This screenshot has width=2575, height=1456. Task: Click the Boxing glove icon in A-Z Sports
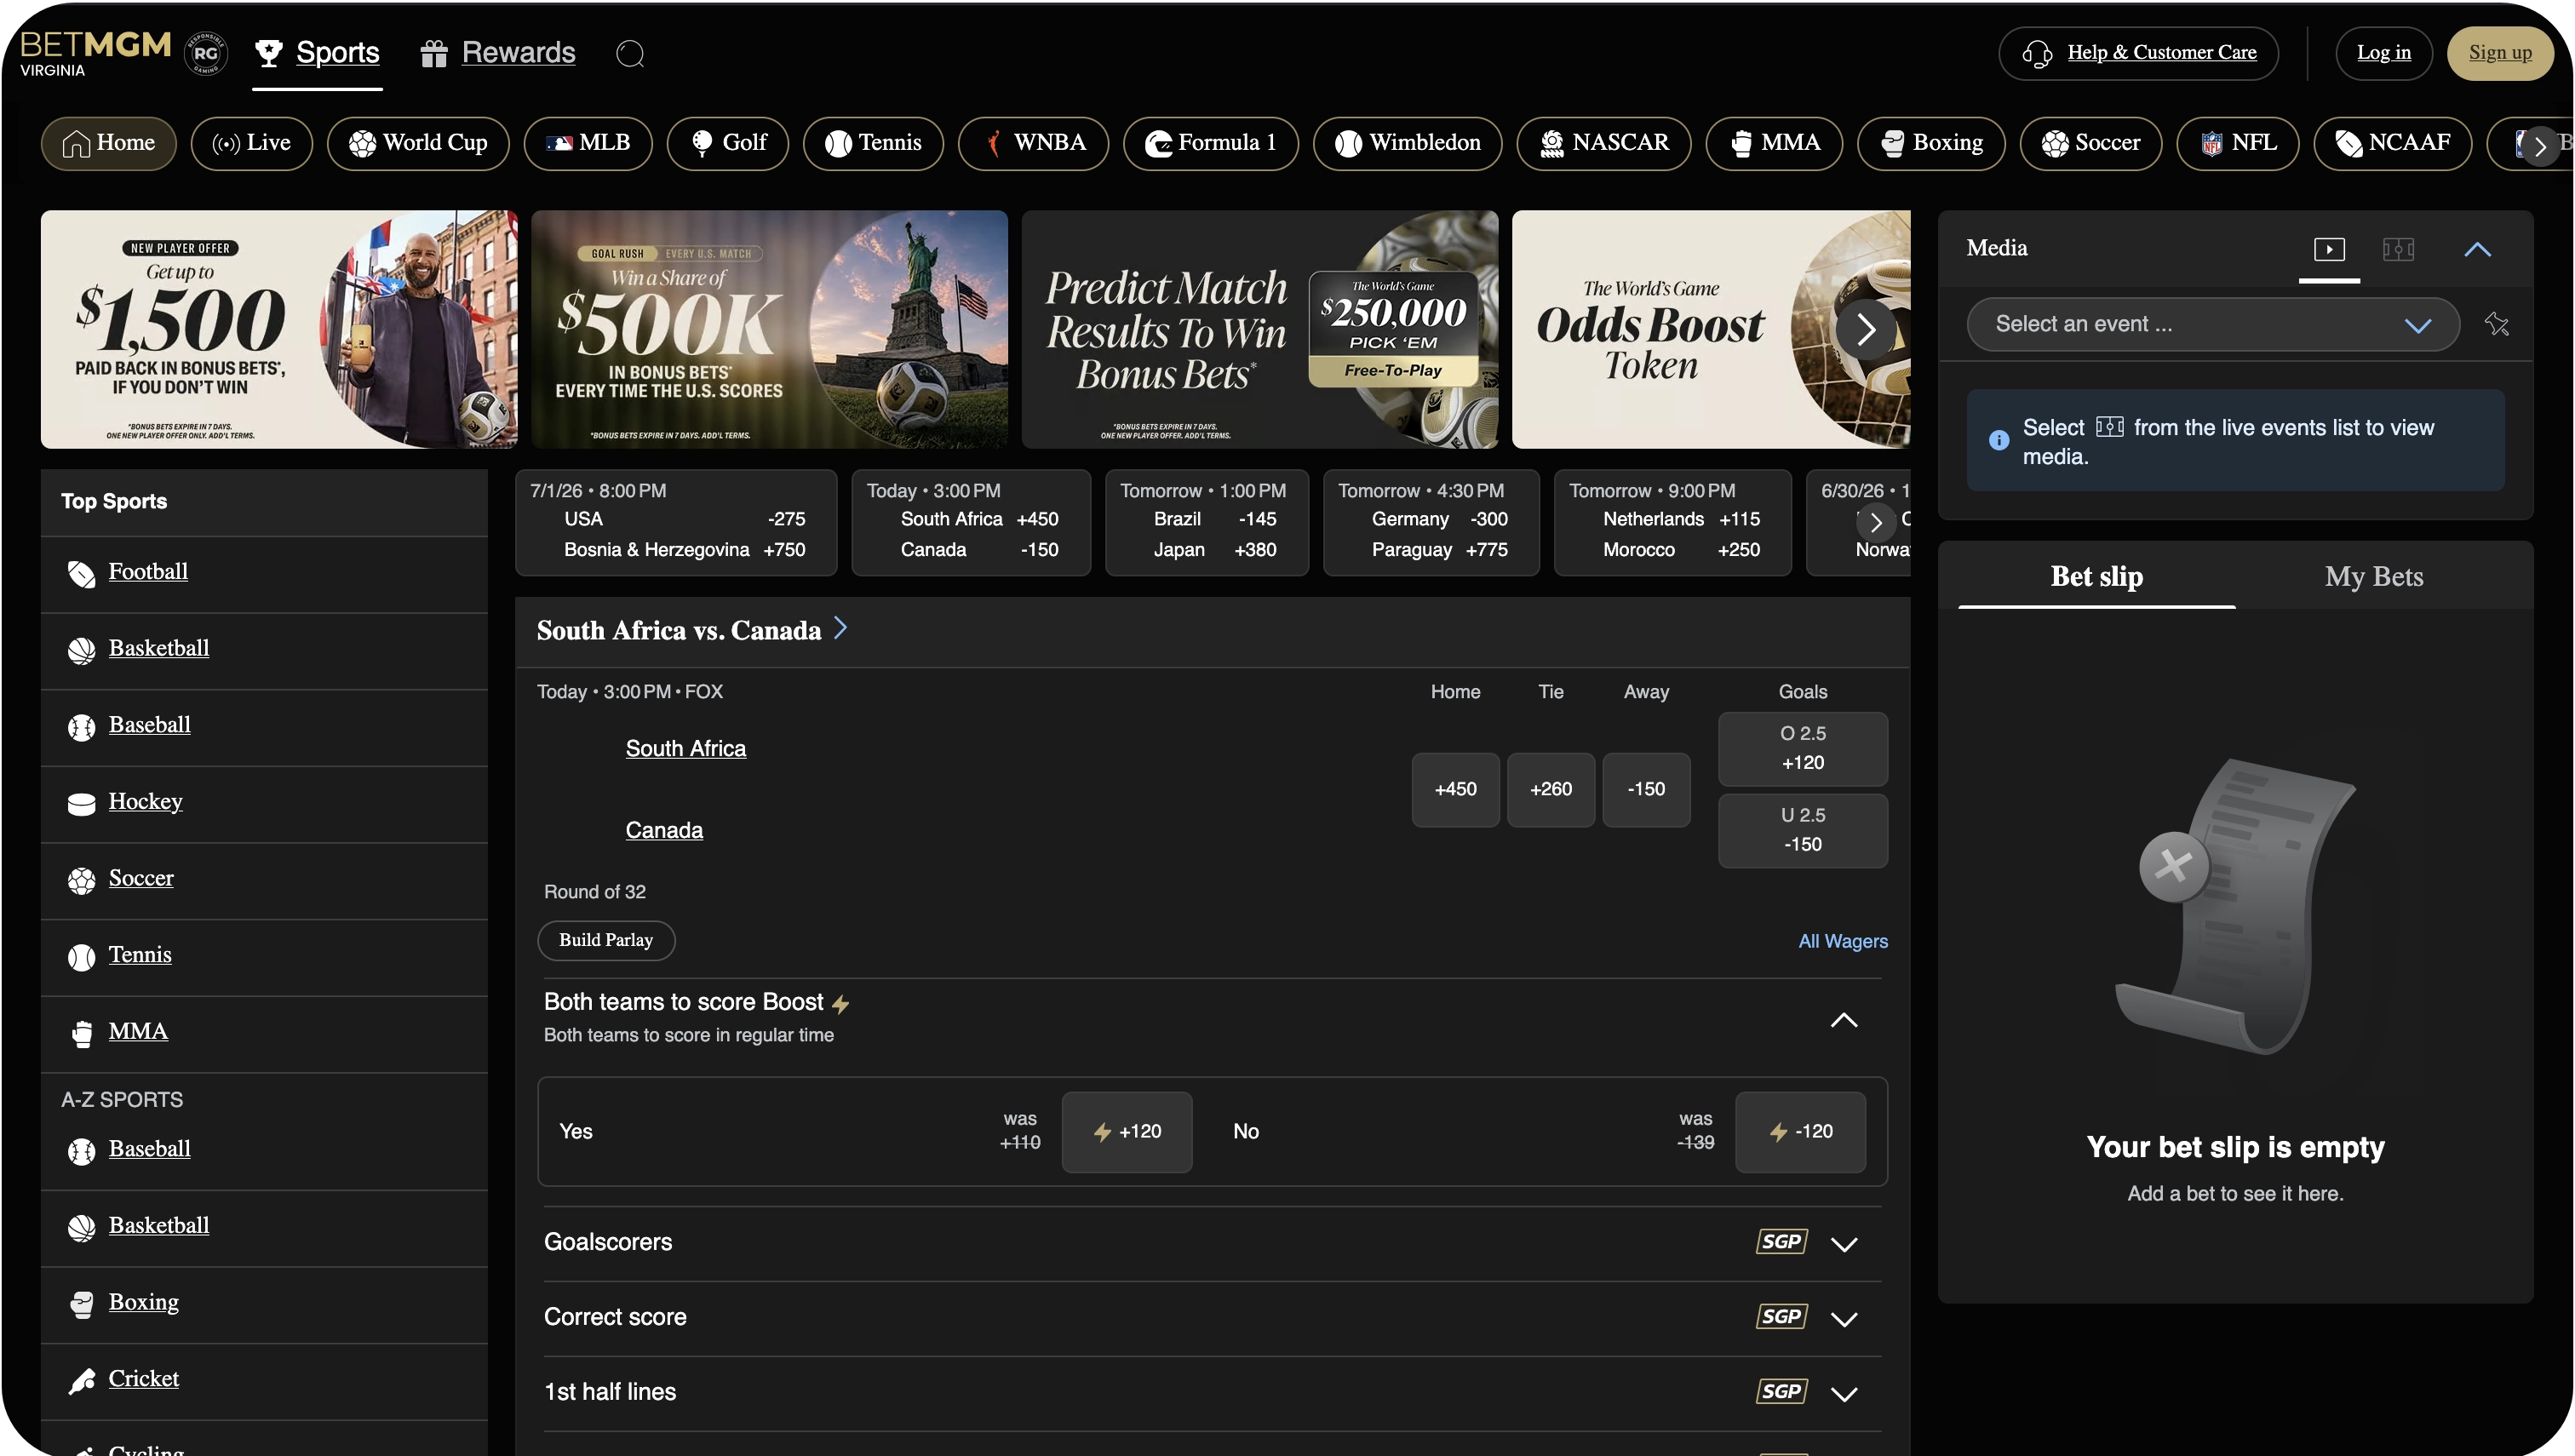click(x=81, y=1304)
